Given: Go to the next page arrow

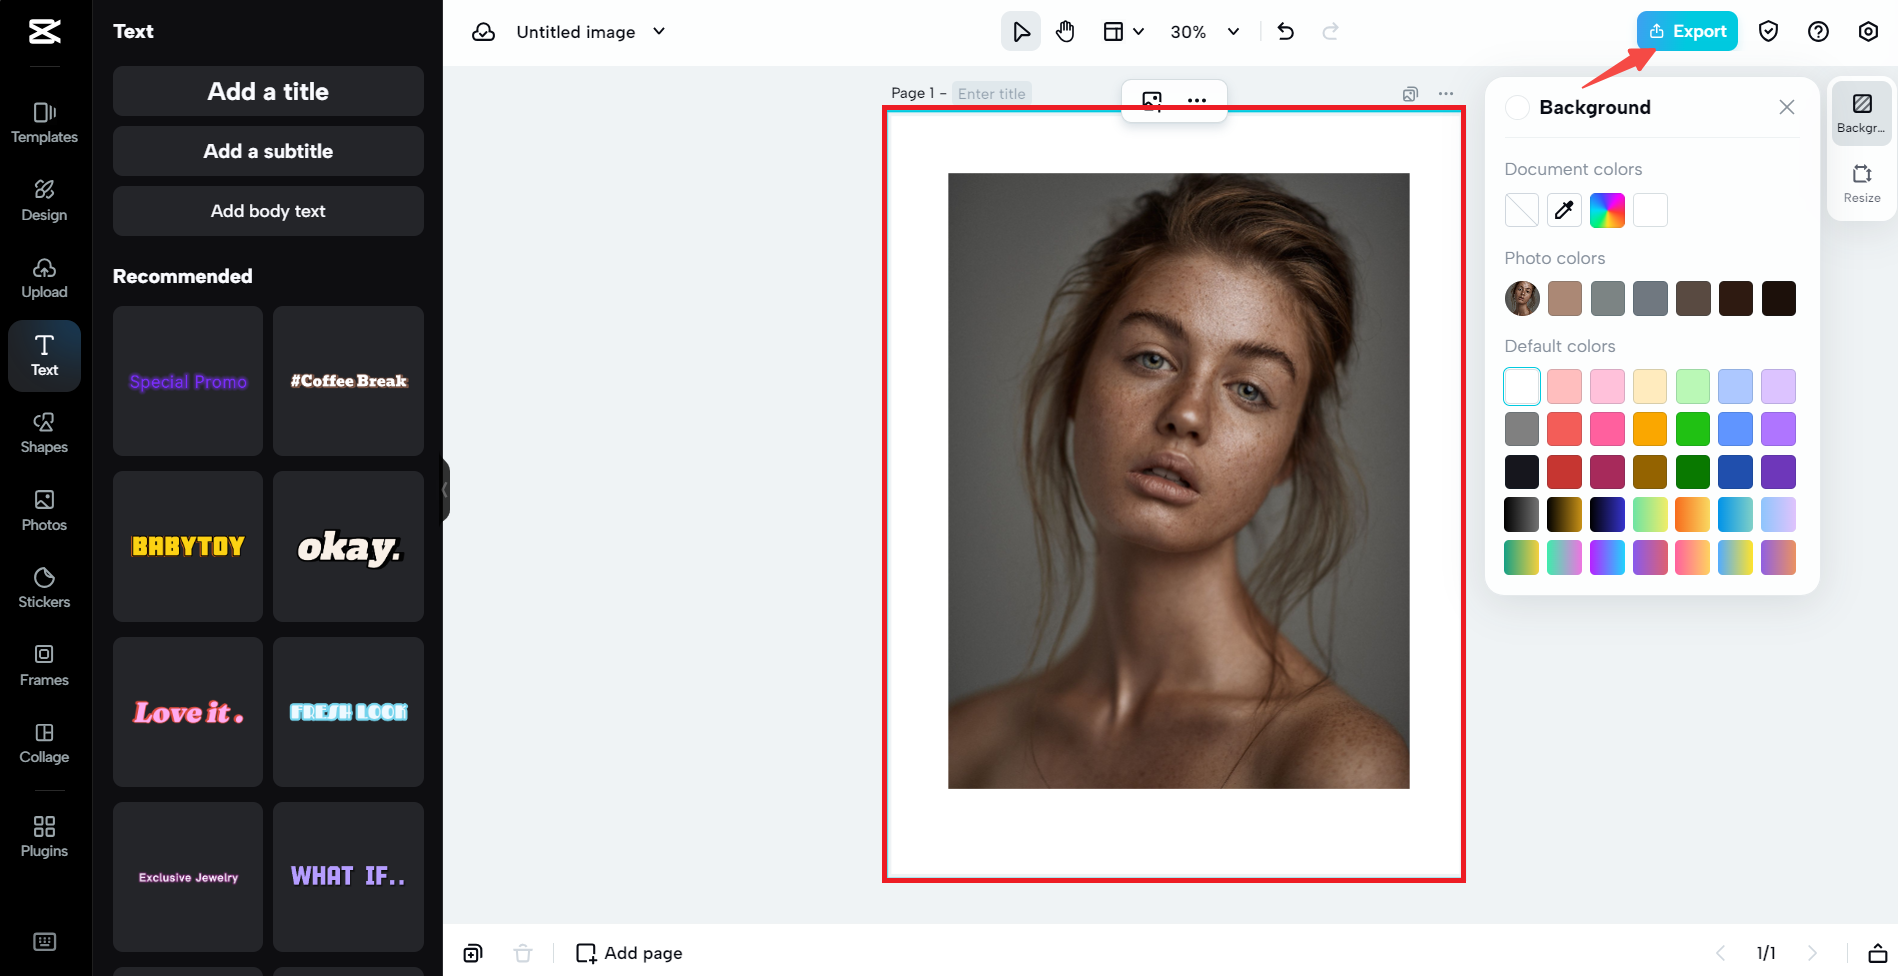Looking at the screenshot, I should [x=1812, y=953].
